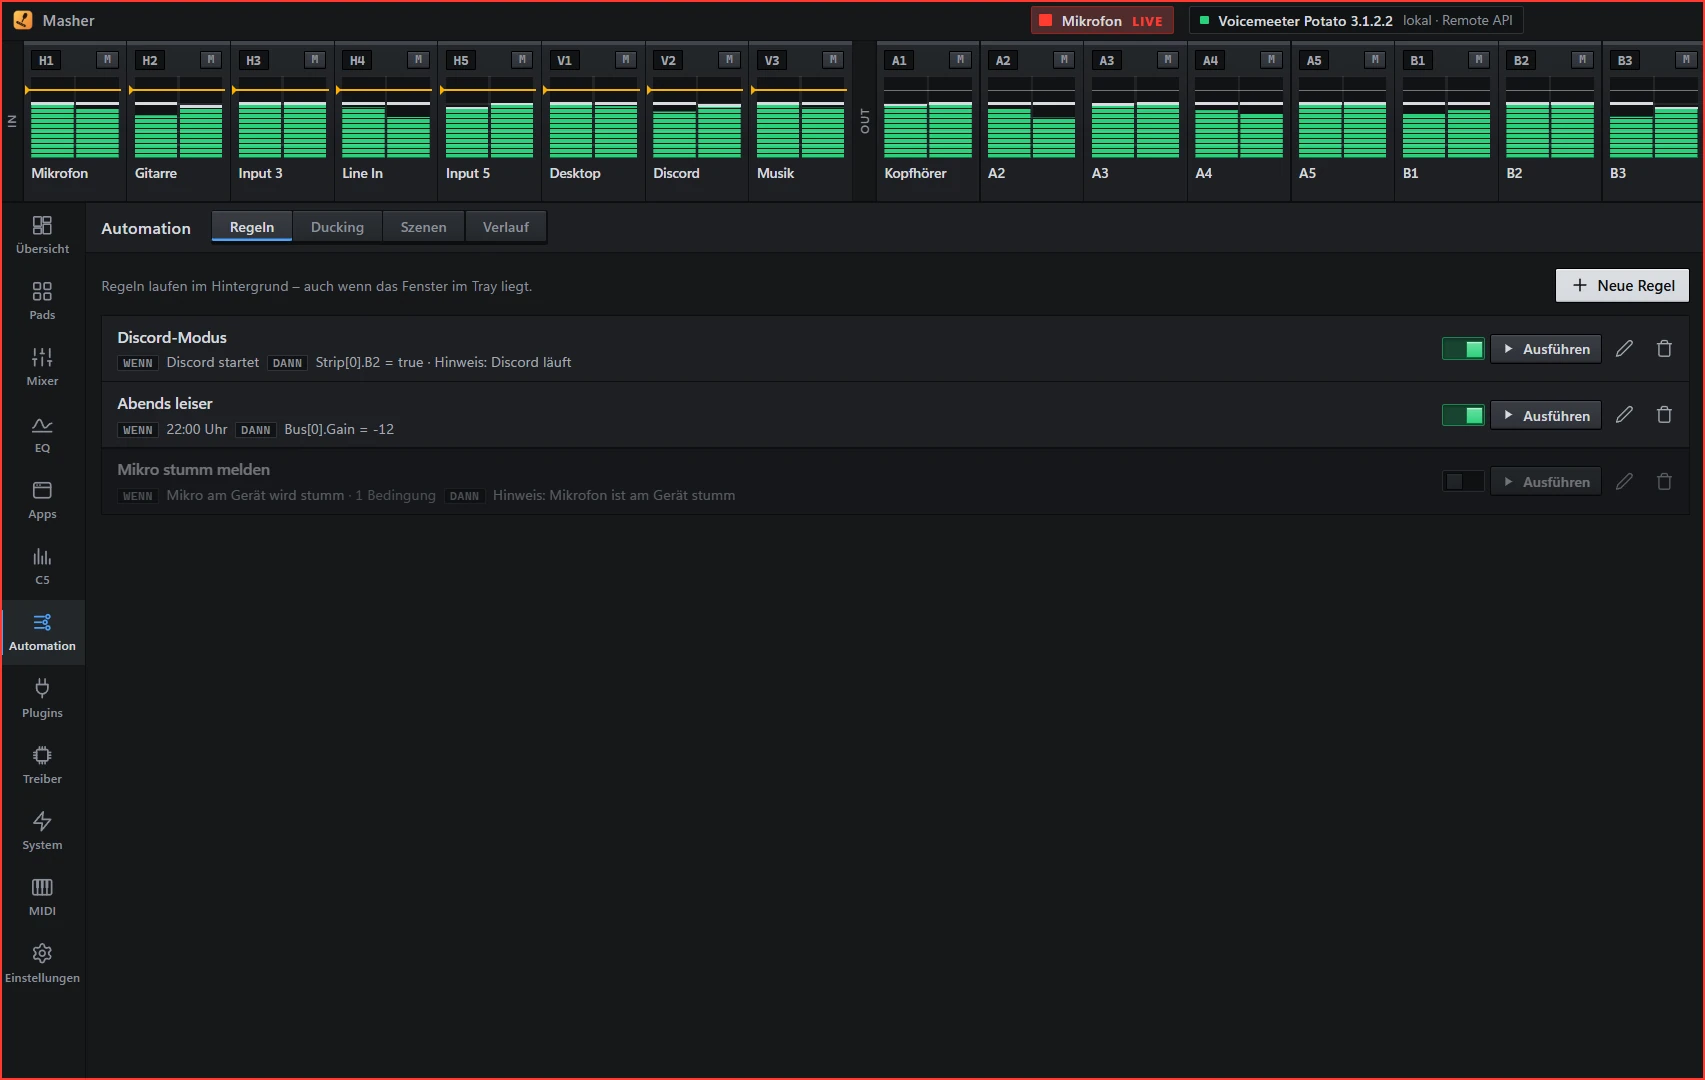Run the Abends leiser rule with Ausführen
1705x1080 pixels.
click(x=1546, y=415)
